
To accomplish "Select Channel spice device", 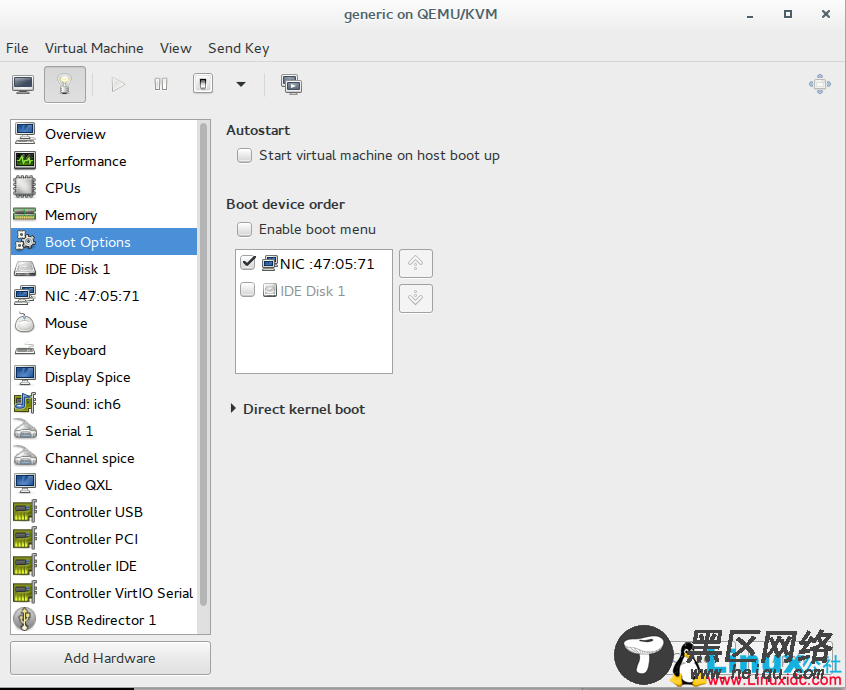I will pos(104,457).
